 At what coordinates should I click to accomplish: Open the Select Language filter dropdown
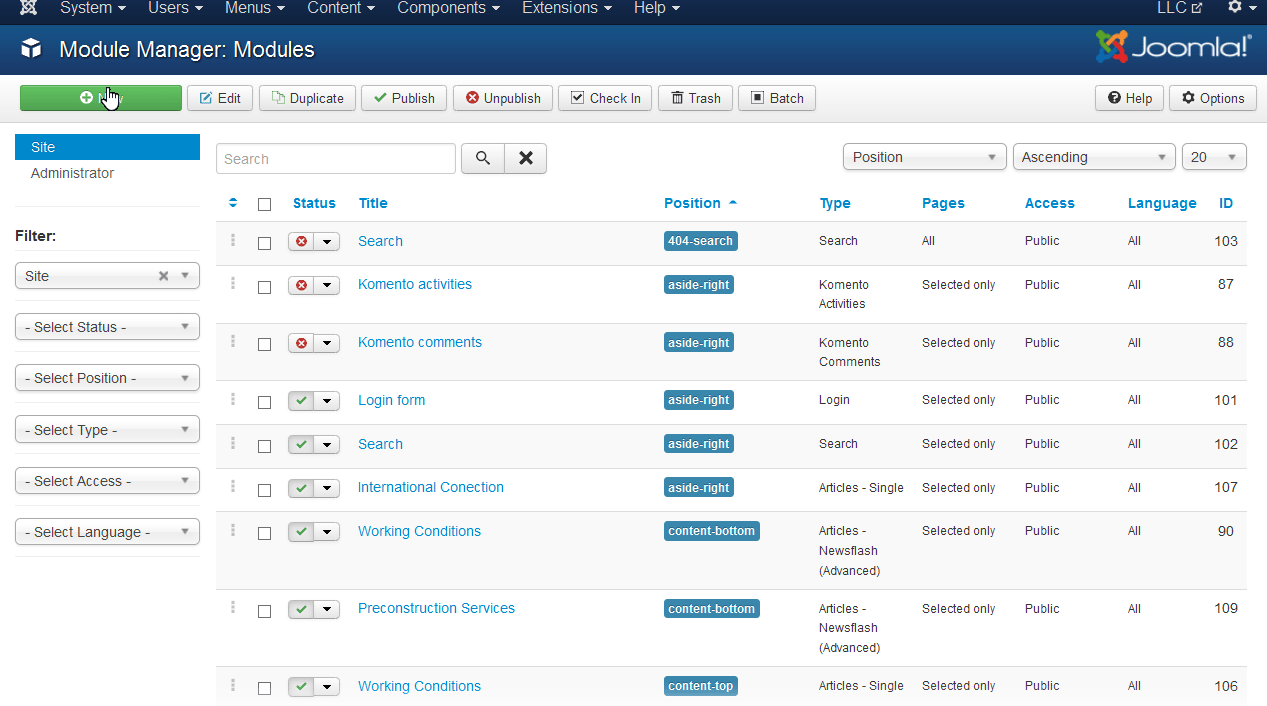coord(107,531)
